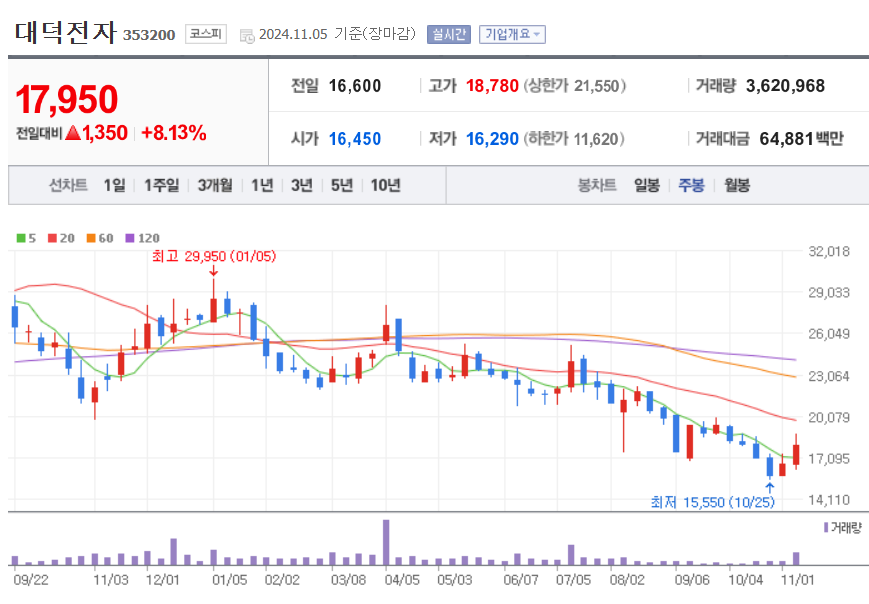Click the stock code 353200
The image size is (869, 604).
[149, 35]
